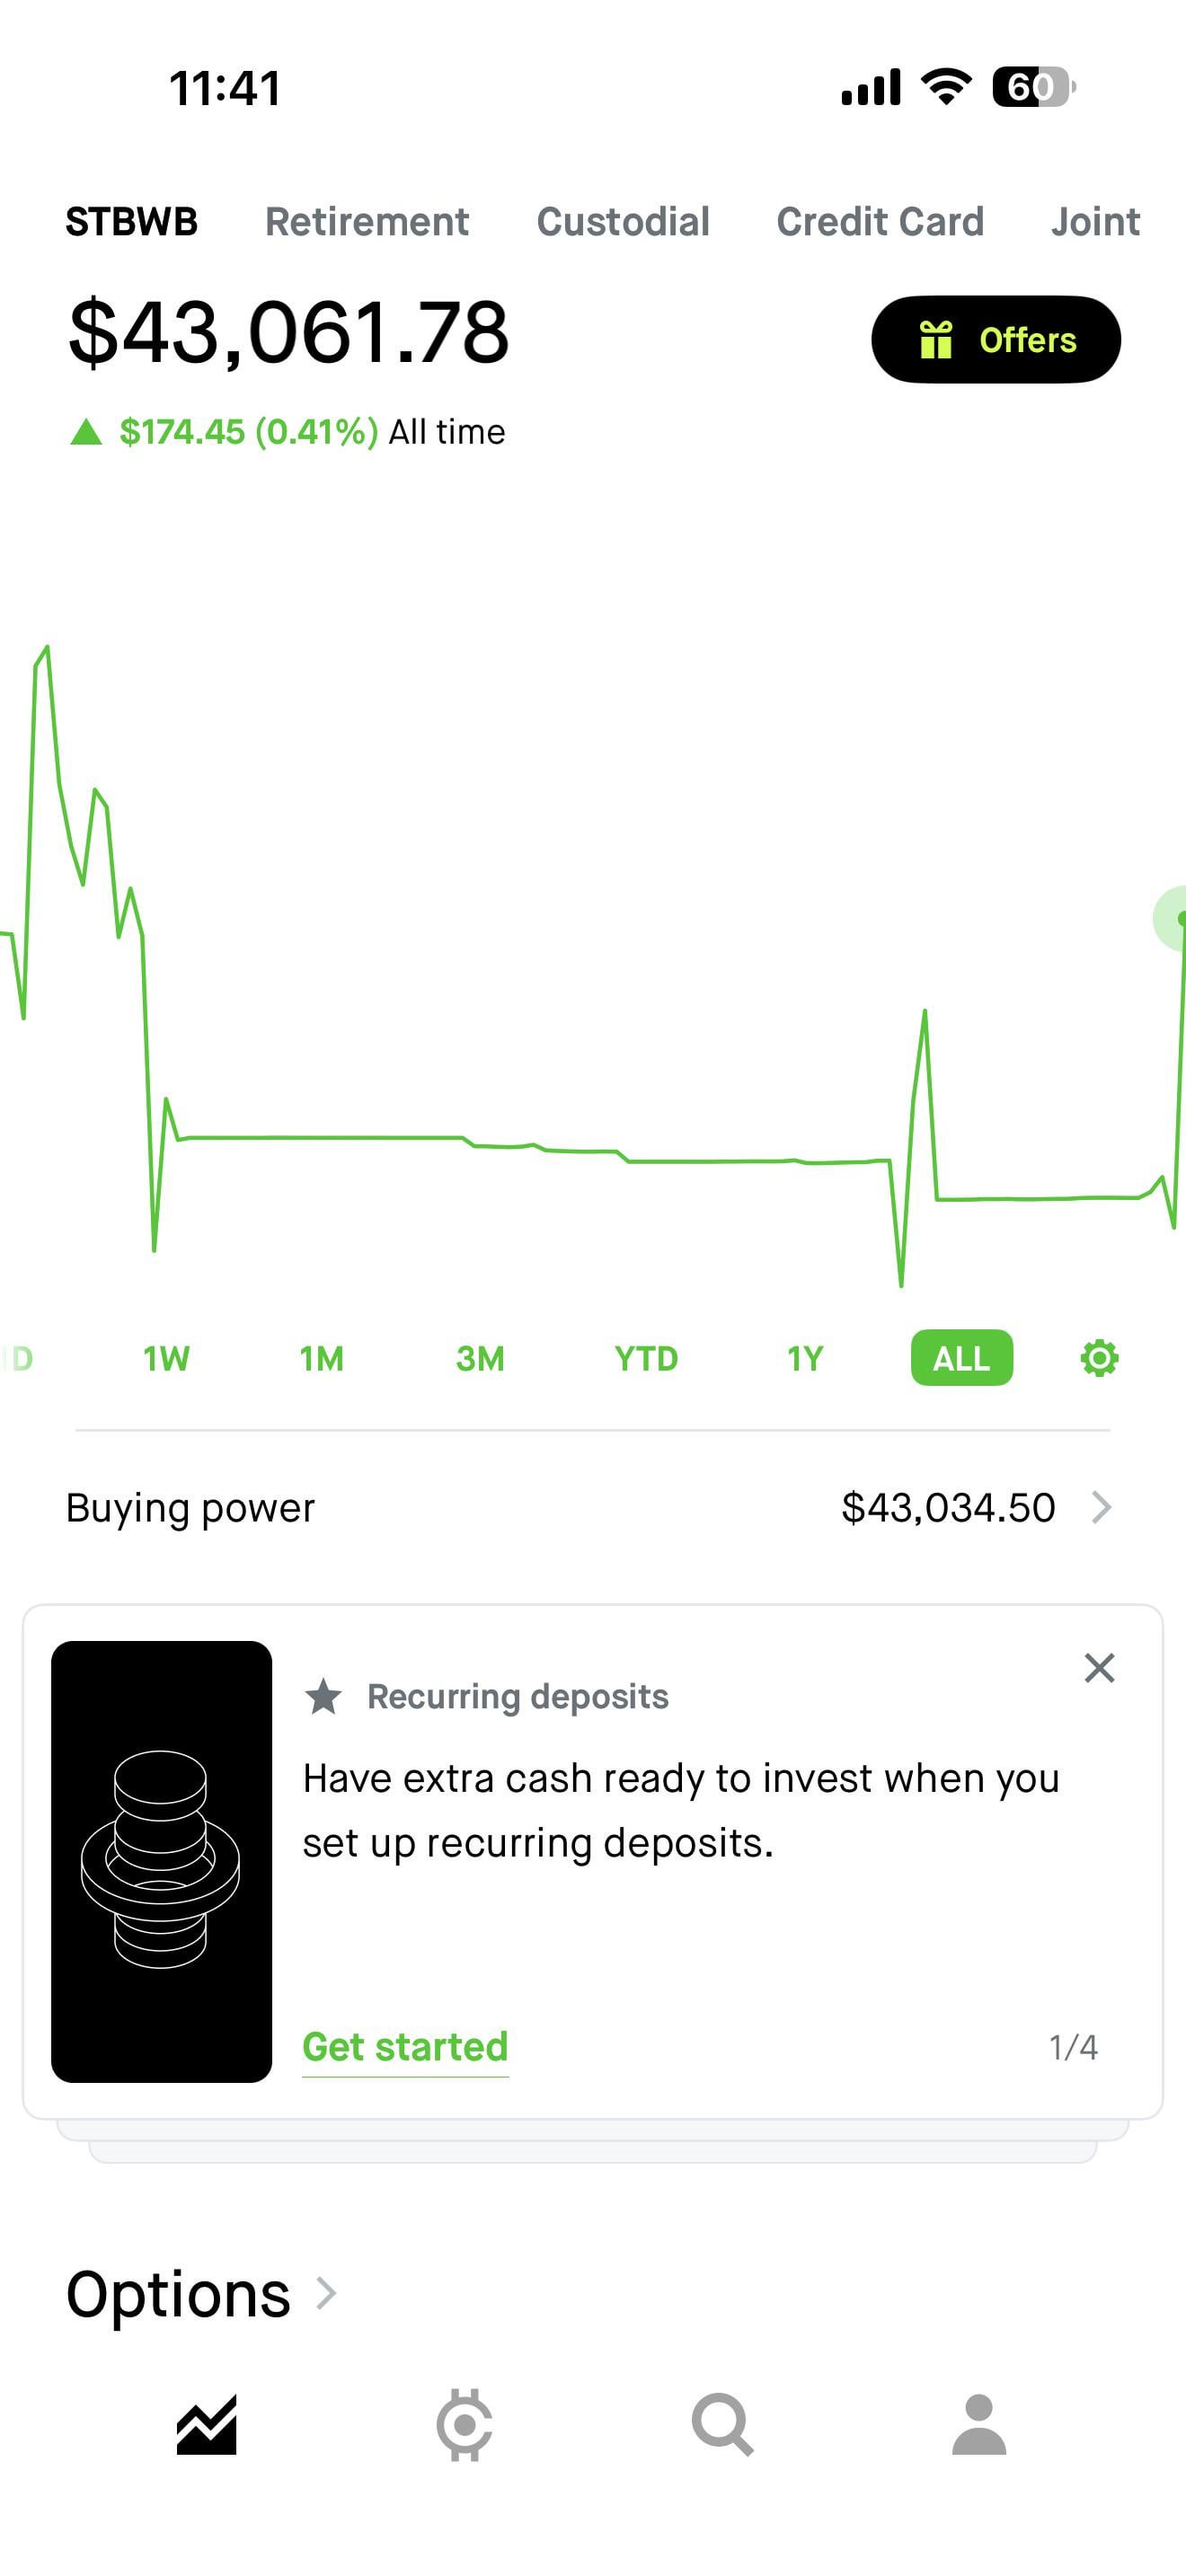Tap the gift Offers button
The image size is (1186, 2576).
pos(996,340)
